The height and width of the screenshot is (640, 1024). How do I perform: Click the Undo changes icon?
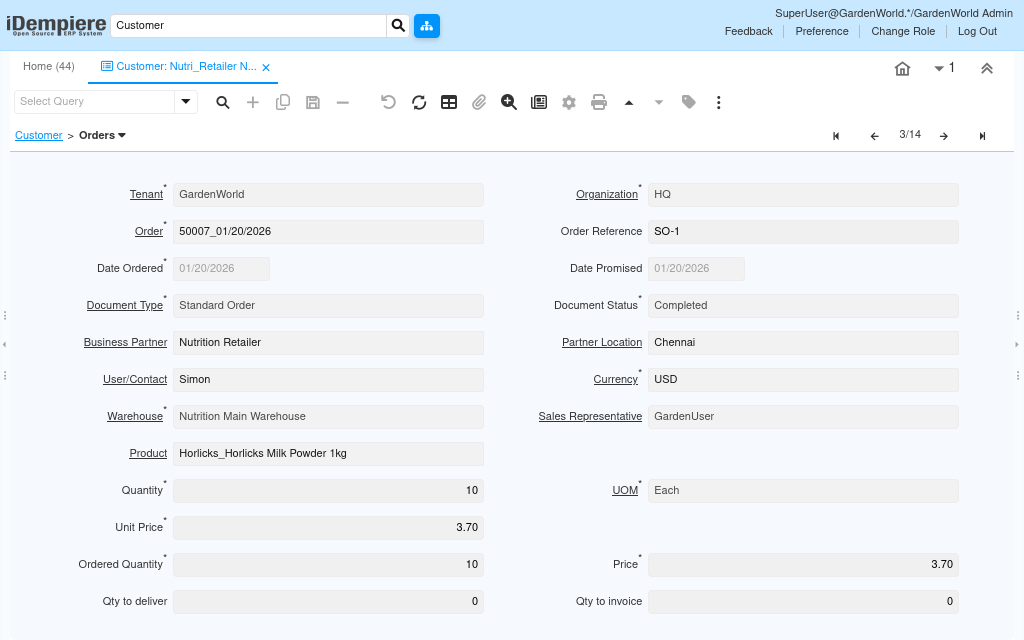(389, 102)
